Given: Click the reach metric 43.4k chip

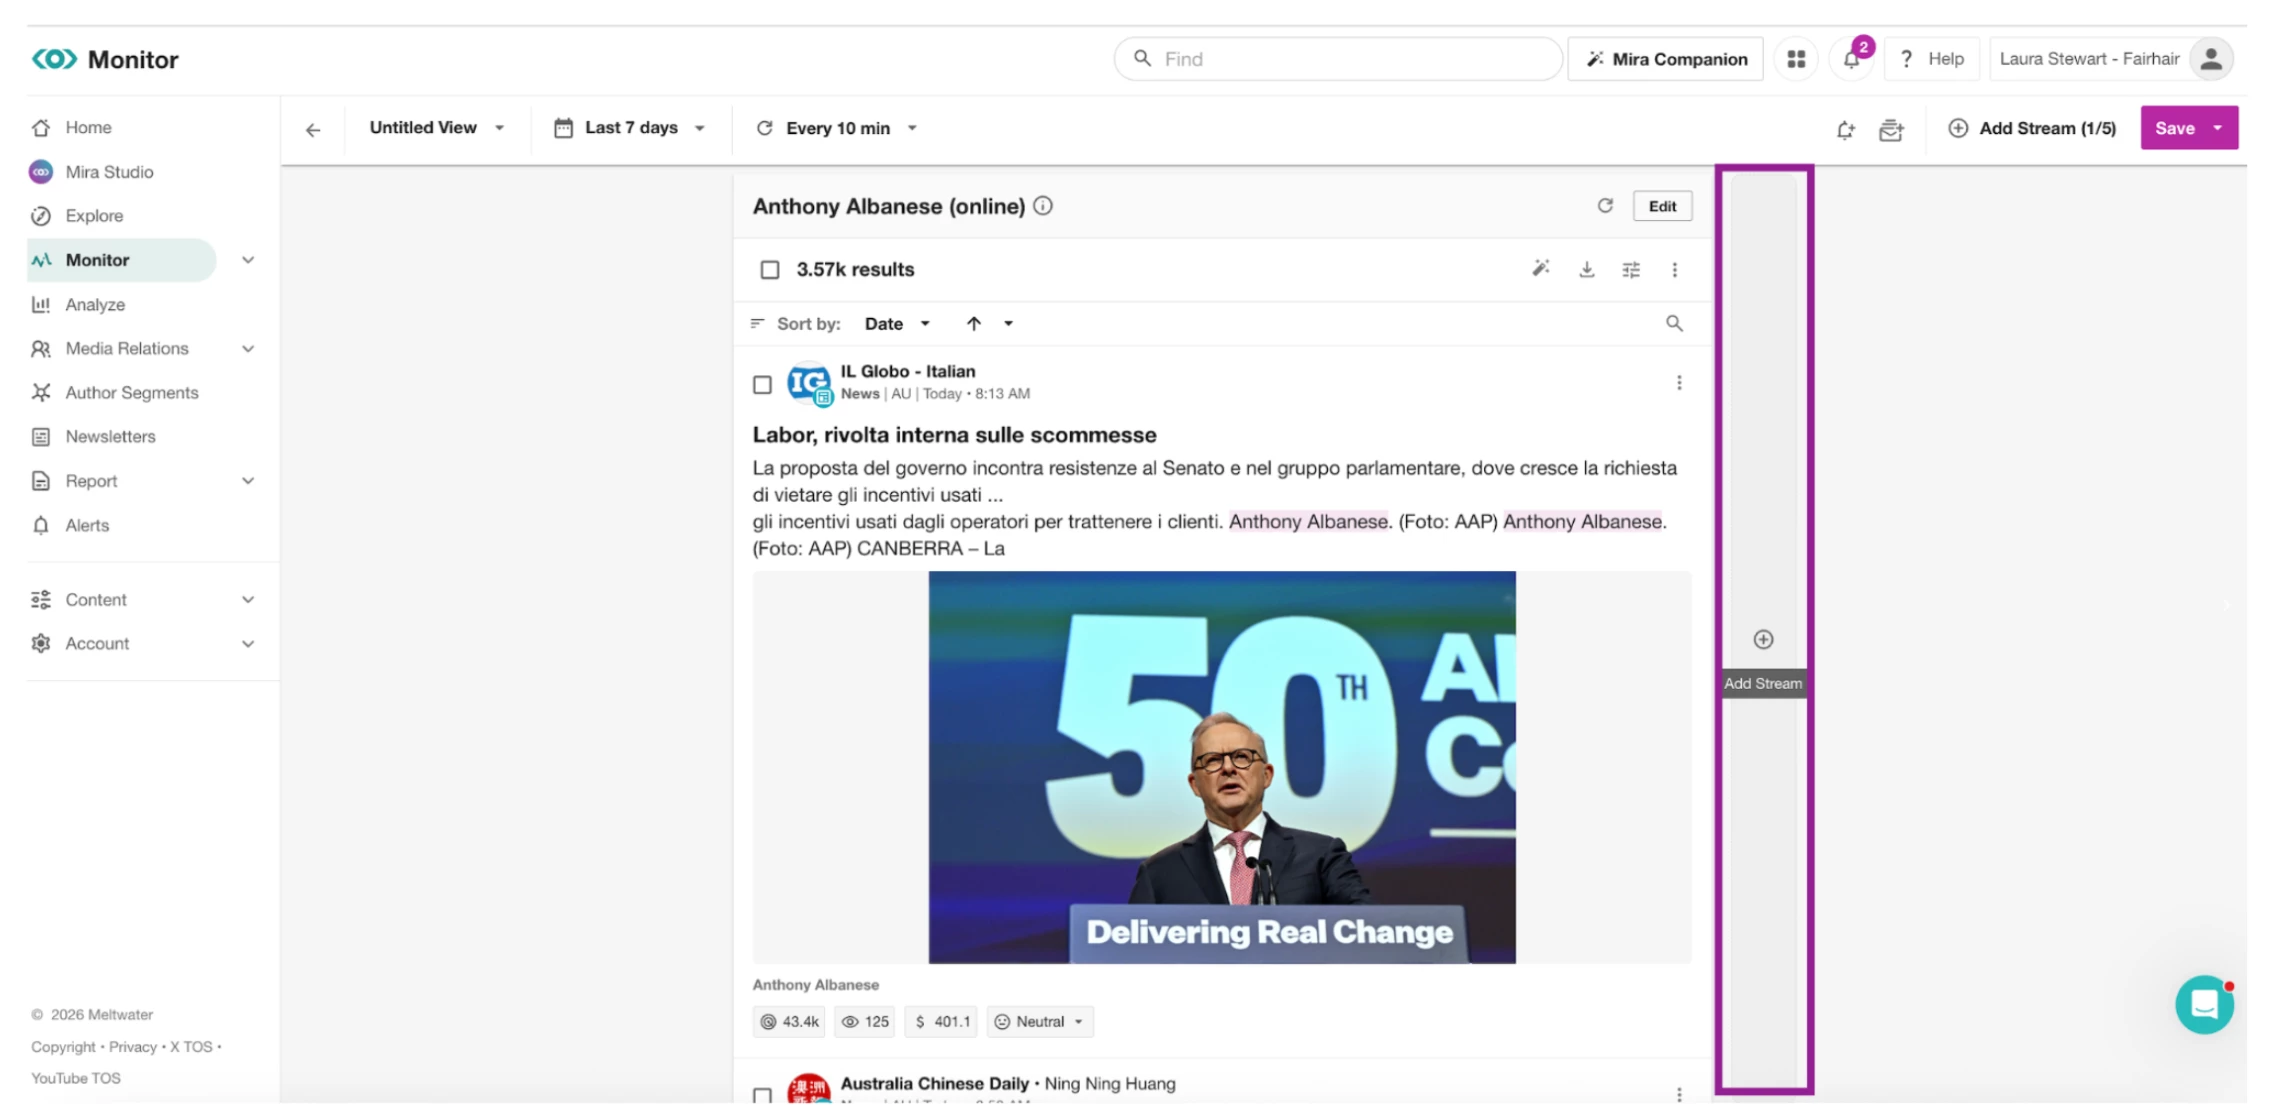Looking at the screenshot, I should pyautogui.click(x=789, y=1022).
